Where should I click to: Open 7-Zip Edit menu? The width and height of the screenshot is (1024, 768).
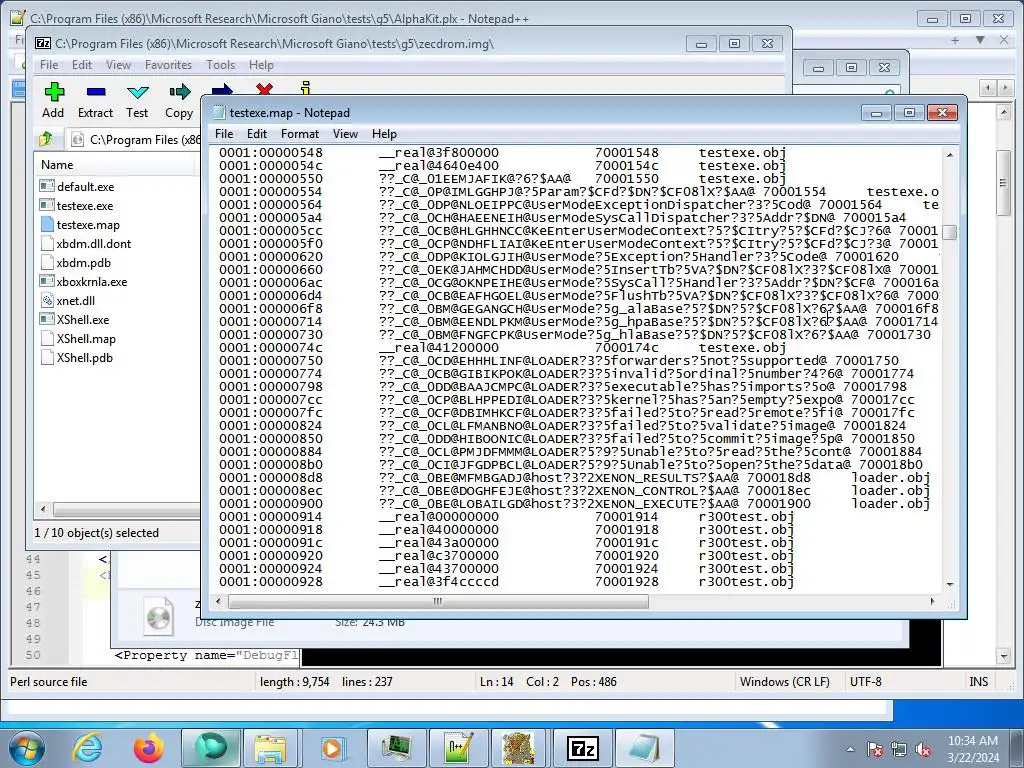tap(82, 65)
